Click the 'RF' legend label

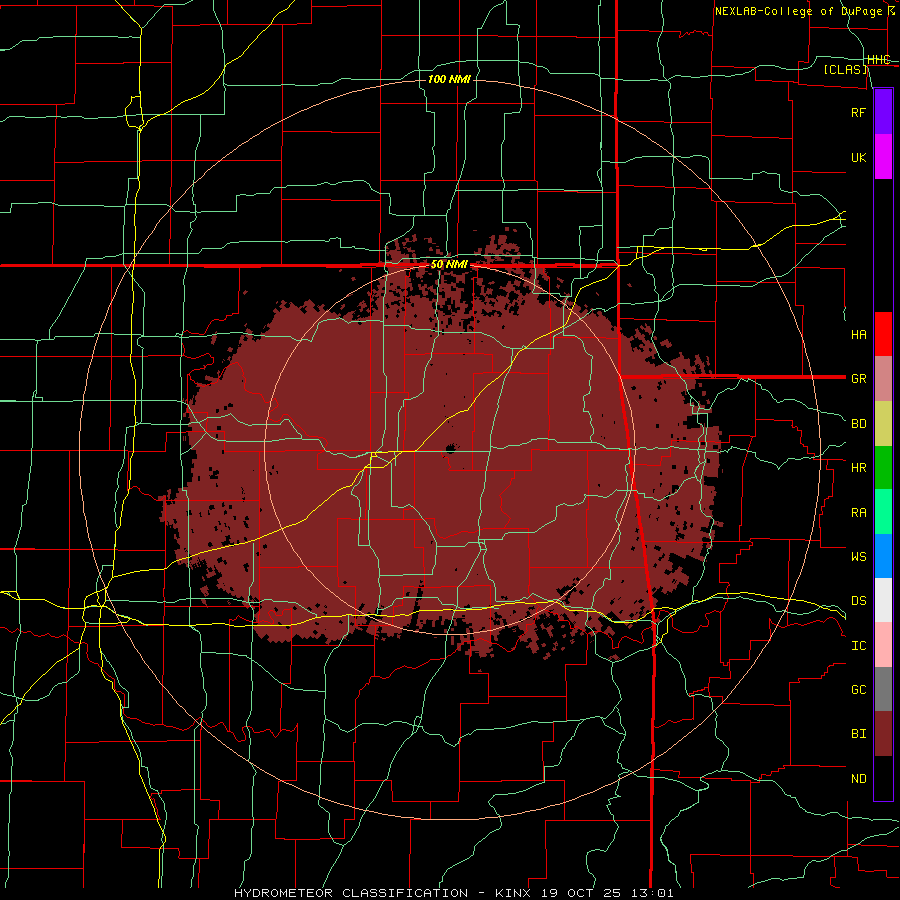click(858, 113)
